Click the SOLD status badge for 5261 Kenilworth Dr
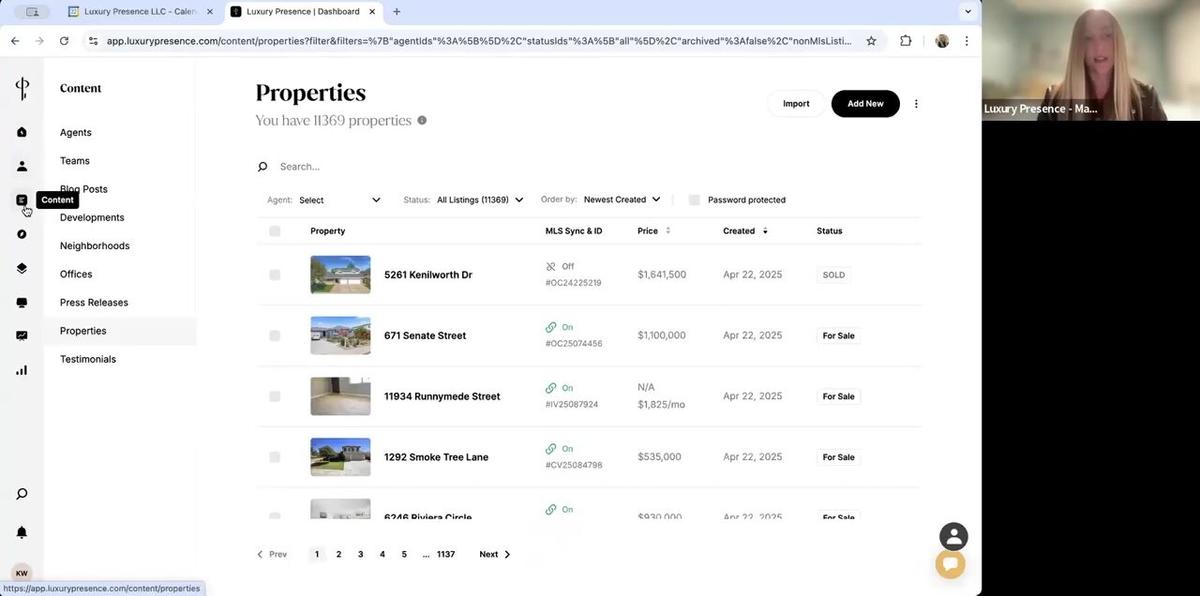 [833, 275]
